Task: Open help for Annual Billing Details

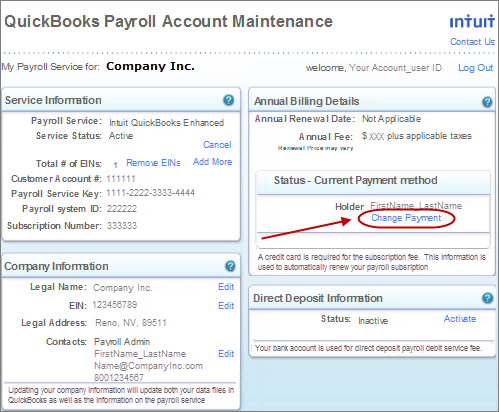Action: click(x=487, y=102)
